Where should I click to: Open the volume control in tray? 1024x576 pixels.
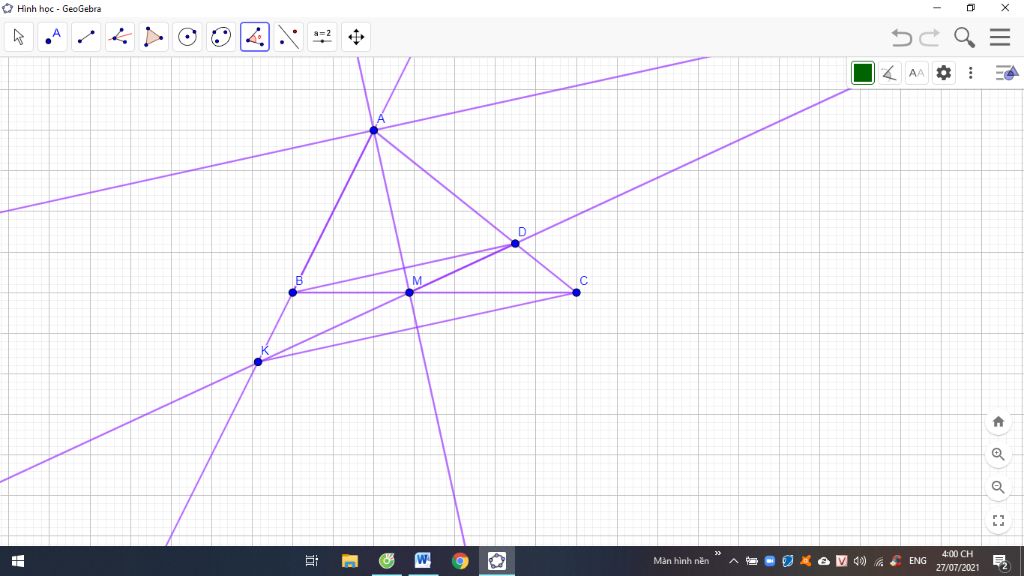[x=859, y=561]
